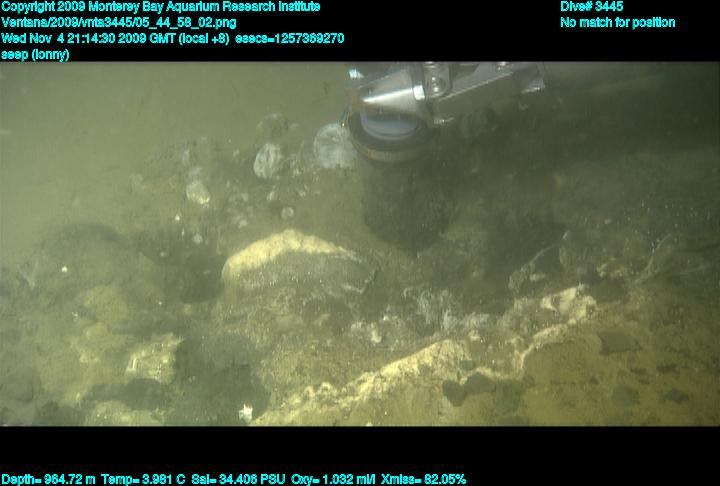Click the 'esecs=1257369270' value
Image resolution: width=720 pixels, height=486 pixels.
(289, 38)
